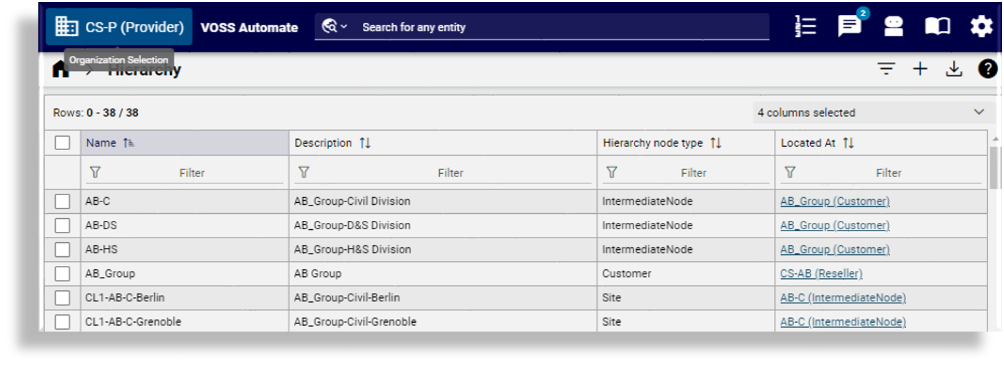Go to the Home icon
1004x366 pixels.
click(x=60, y=69)
